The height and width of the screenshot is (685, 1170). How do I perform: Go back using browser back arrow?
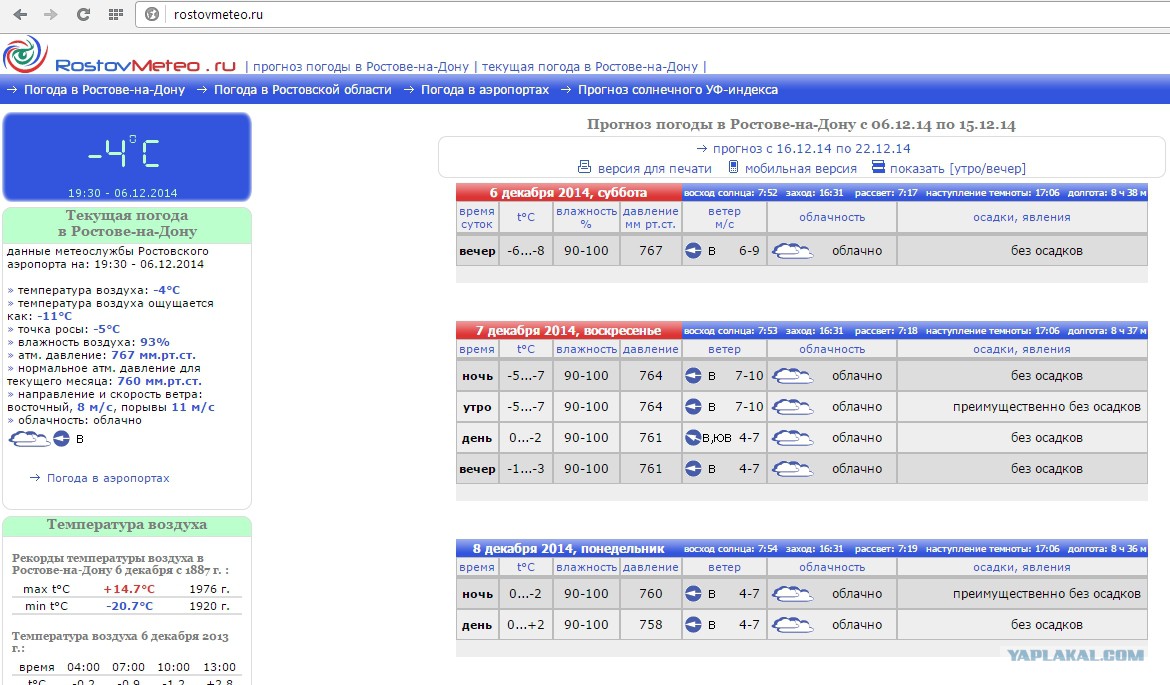20,14
